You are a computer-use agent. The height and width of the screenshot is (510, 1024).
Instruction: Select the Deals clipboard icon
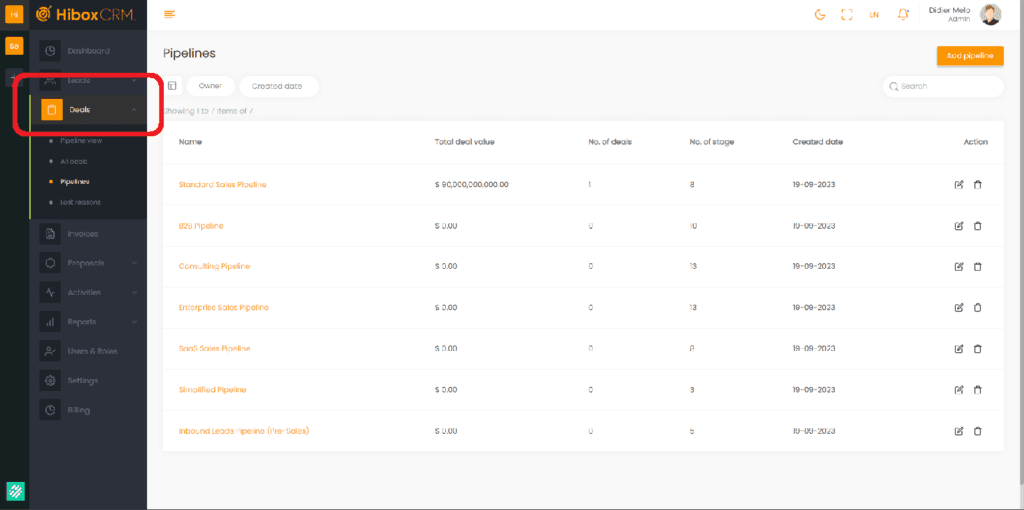click(52, 110)
